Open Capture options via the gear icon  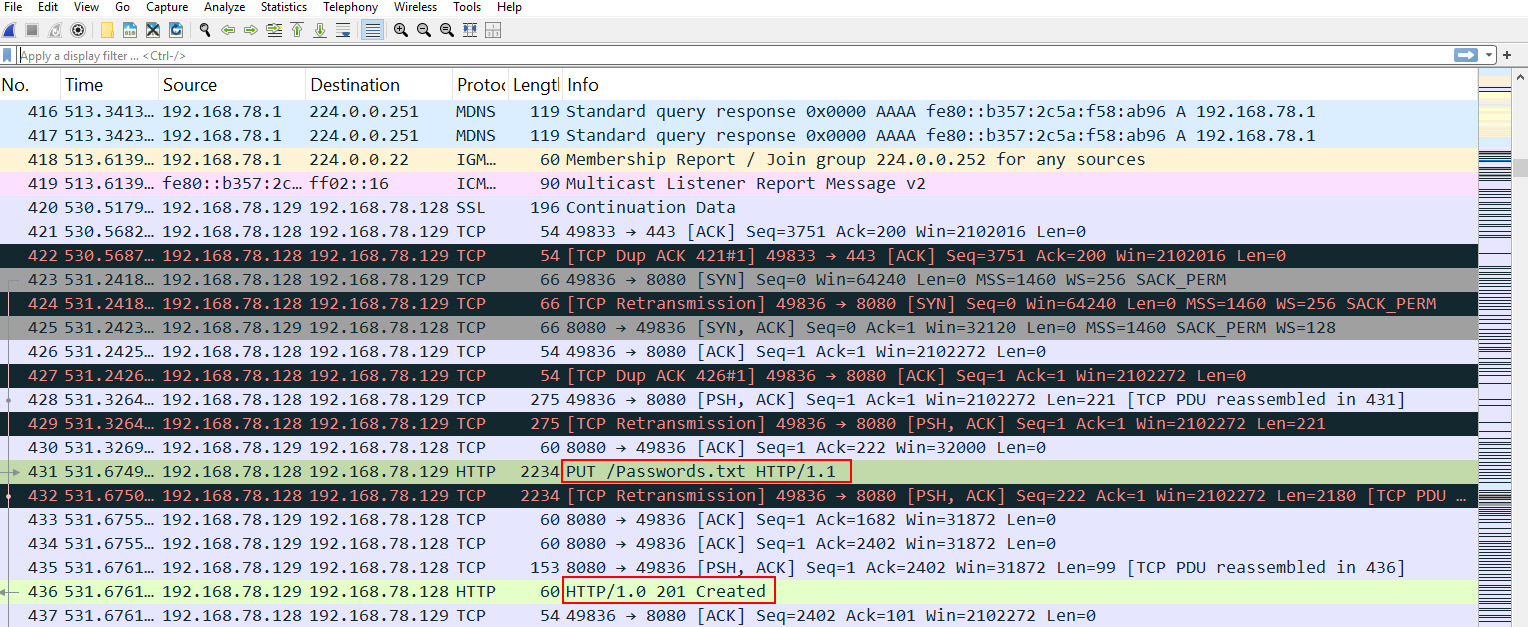click(x=76, y=30)
